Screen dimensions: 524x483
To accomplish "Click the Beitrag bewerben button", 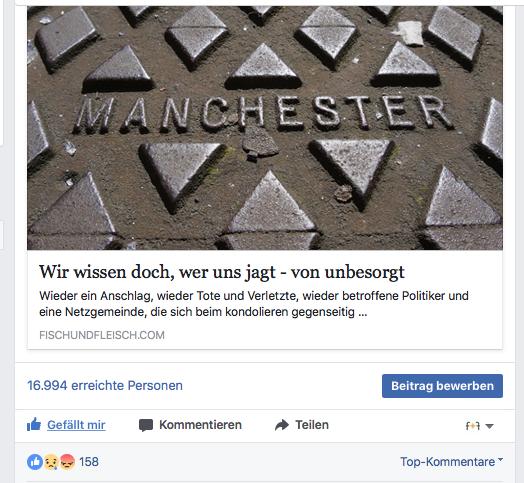I will [x=442, y=386].
